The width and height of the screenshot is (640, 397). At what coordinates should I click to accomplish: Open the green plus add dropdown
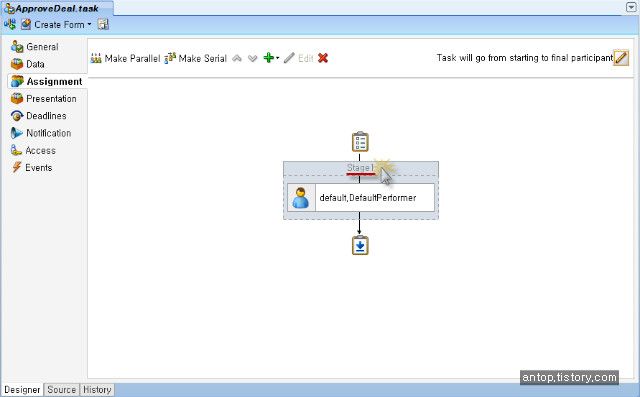pos(271,58)
